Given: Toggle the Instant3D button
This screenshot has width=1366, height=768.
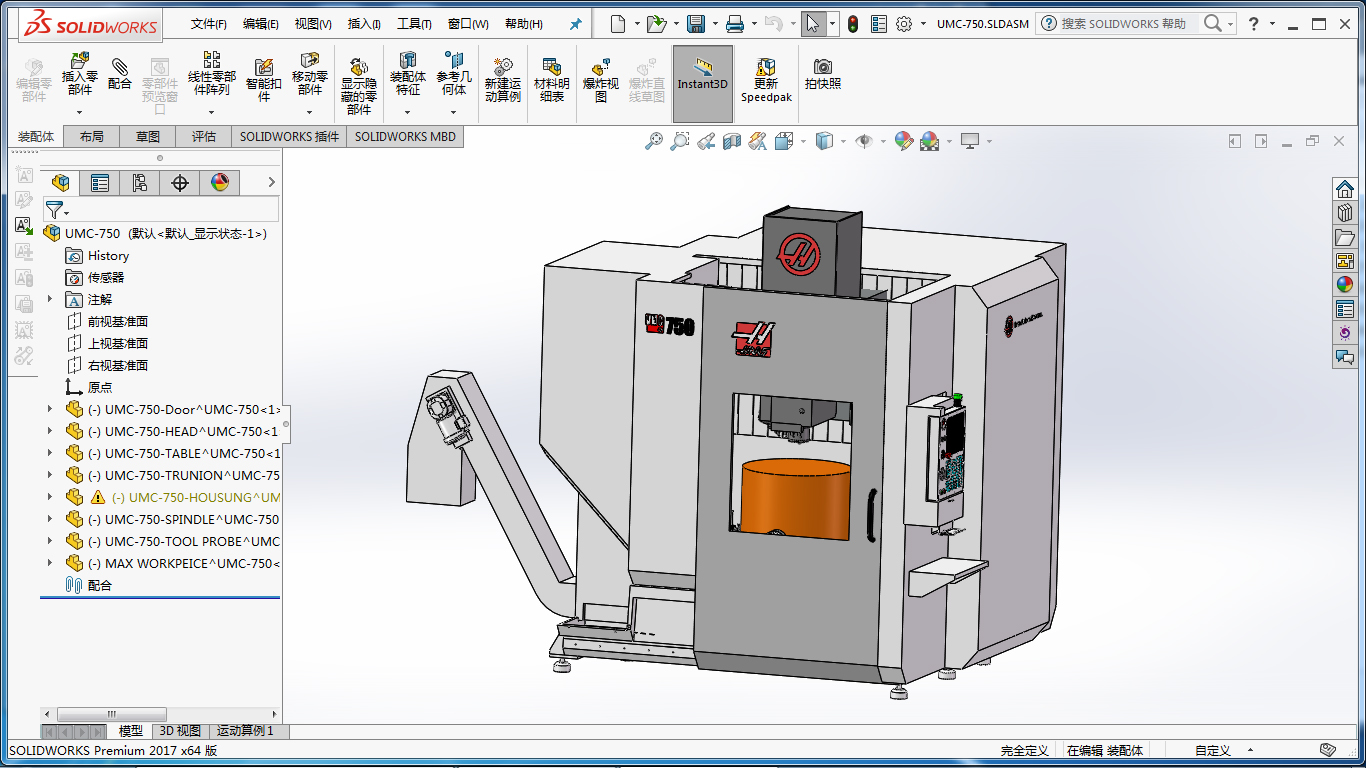Looking at the screenshot, I should coord(703,84).
